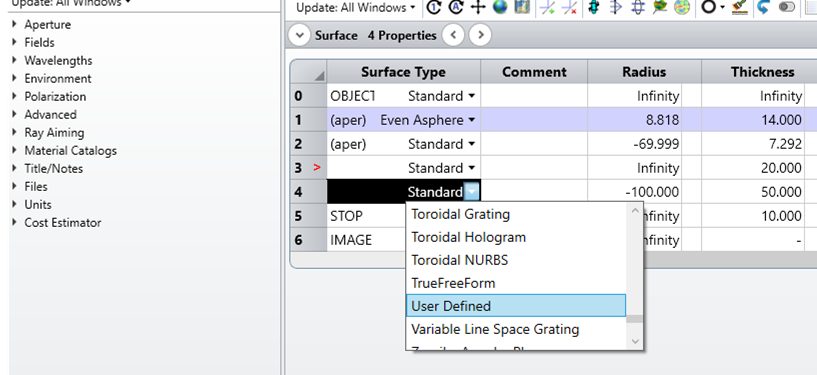817x375 pixels.
Task: Expand the Ray Aiming section
Action: click(14, 132)
